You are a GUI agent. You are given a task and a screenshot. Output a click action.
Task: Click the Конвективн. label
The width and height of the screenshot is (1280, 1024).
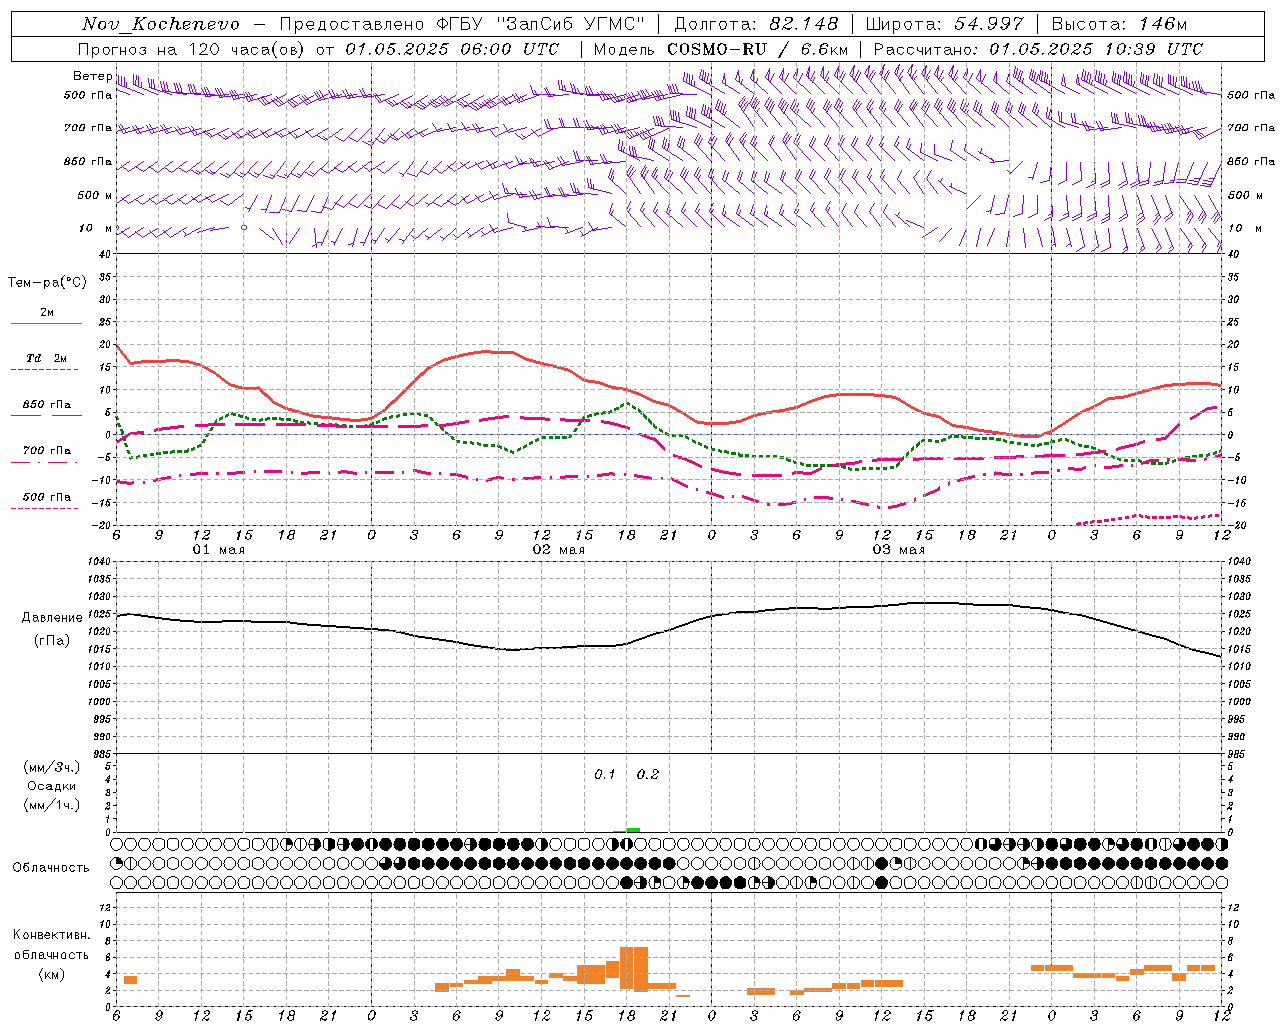point(52,935)
